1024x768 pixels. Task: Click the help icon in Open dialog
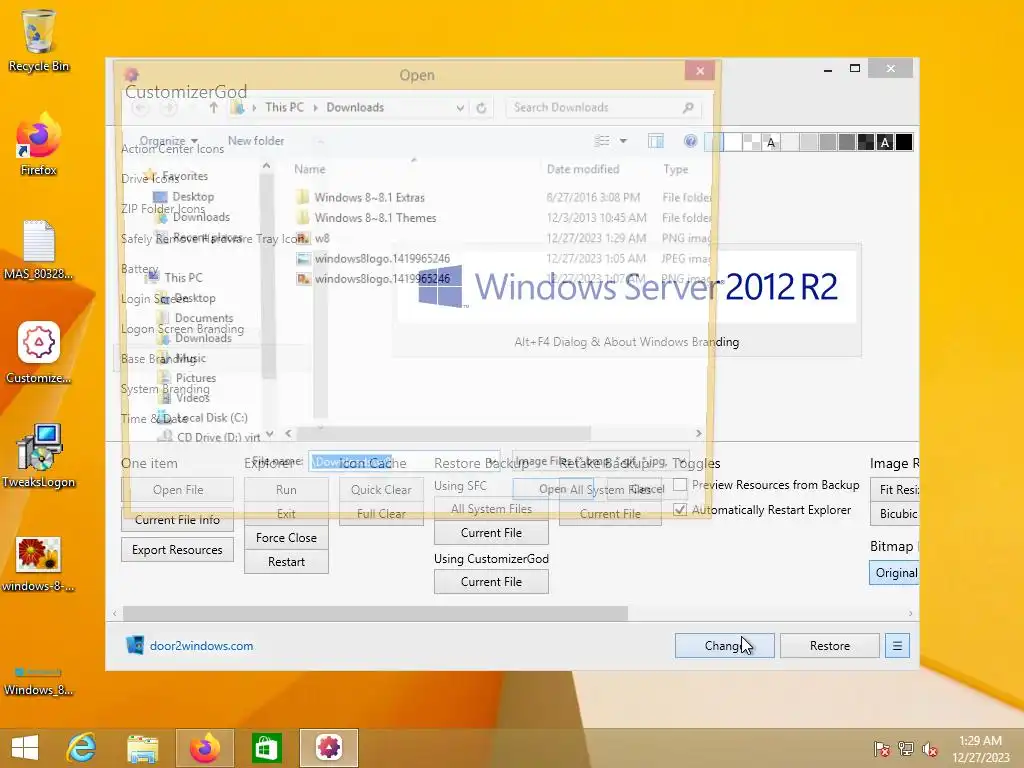pyautogui.click(x=690, y=141)
